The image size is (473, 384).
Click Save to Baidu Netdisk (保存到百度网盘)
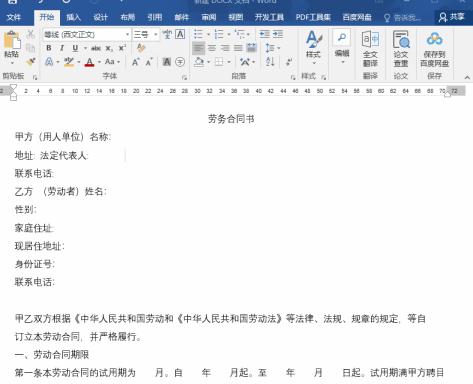(435, 49)
